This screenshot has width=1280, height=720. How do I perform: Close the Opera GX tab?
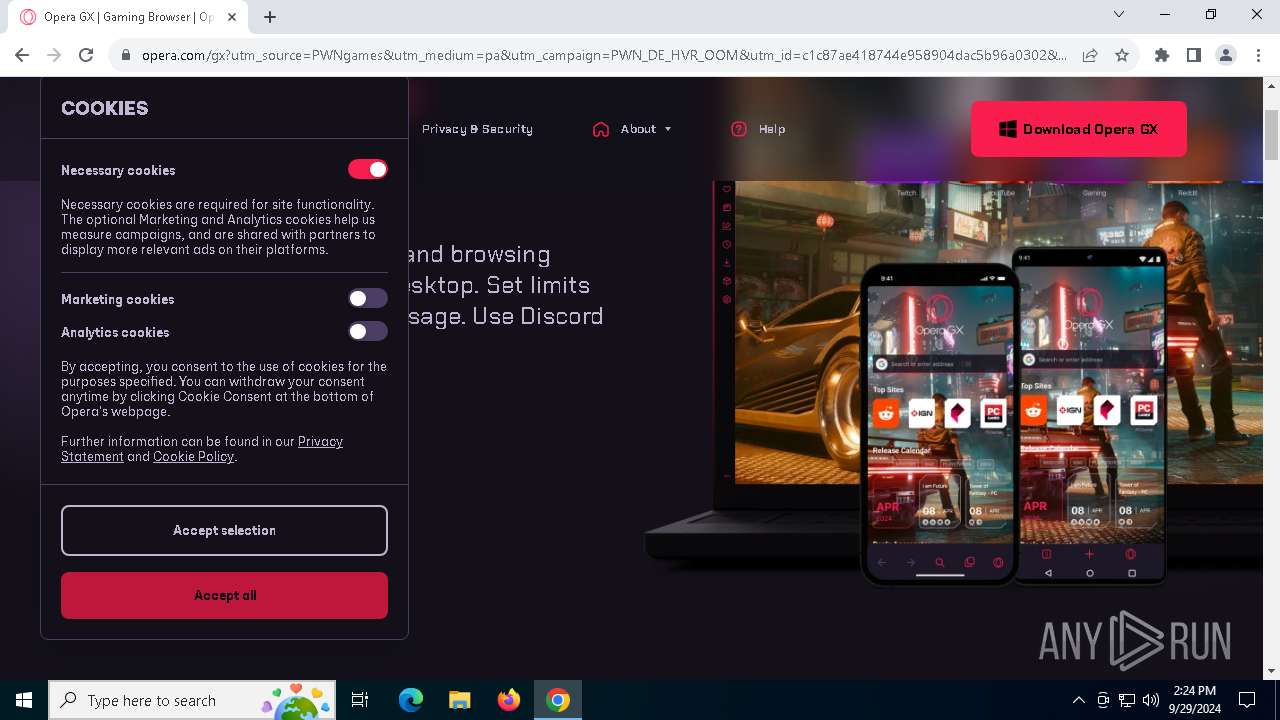click(x=233, y=16)
